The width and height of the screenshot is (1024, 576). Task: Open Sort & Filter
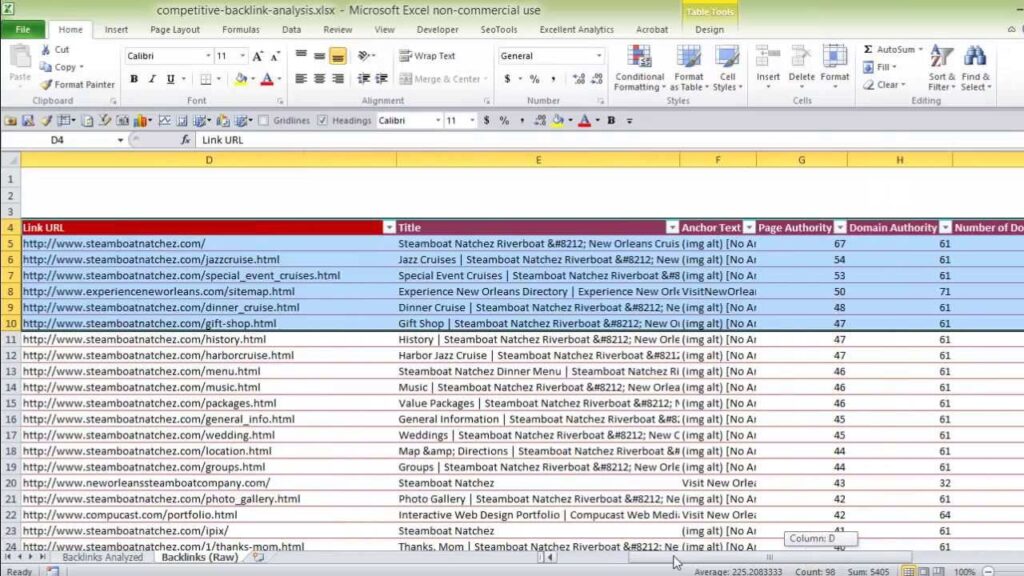(x=941, y=68)
